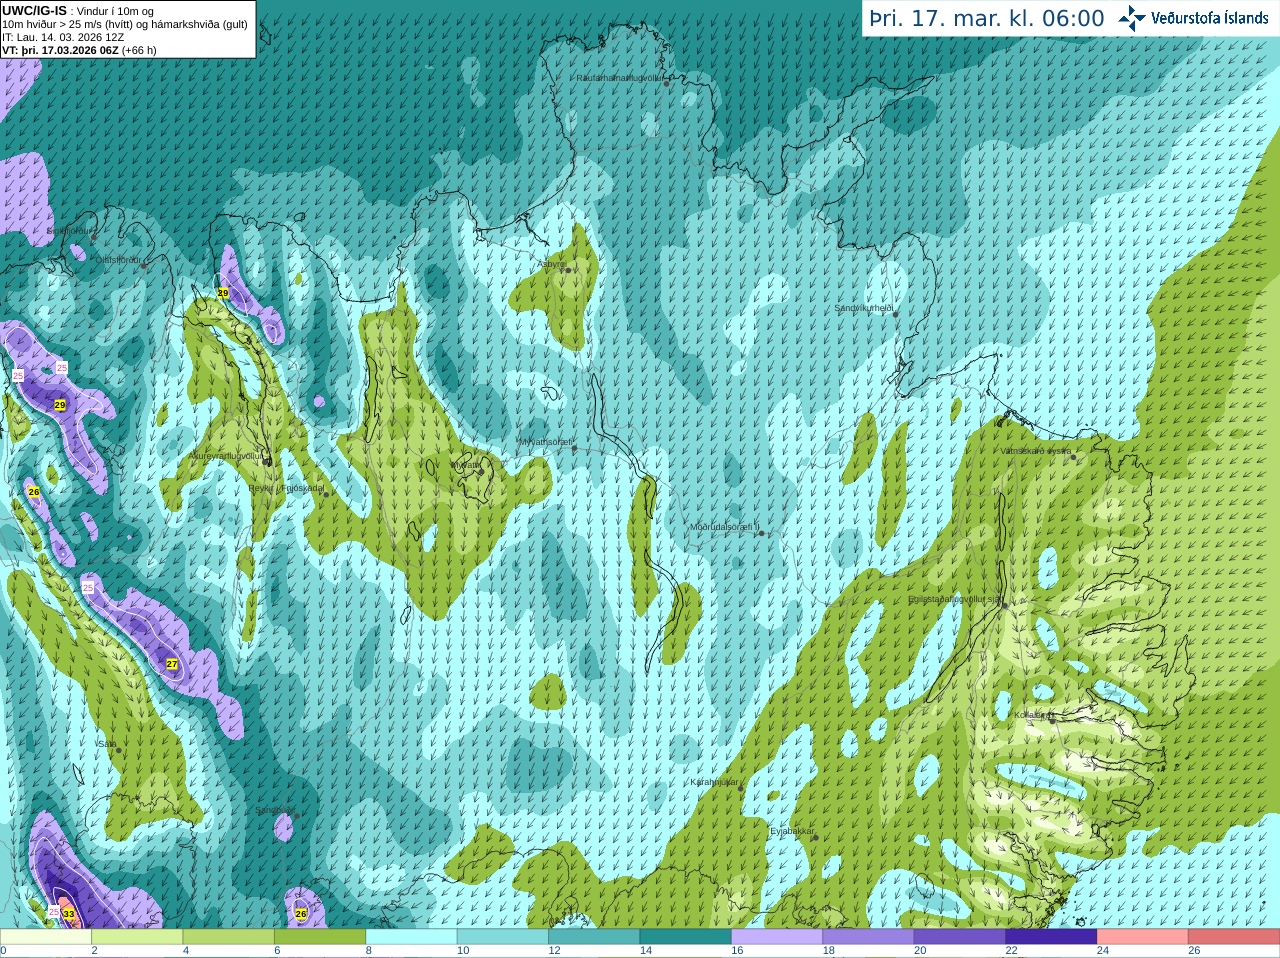Click the 12–14 m/s medium teal legend swatch
The width and height of the screenshot is (1280, 958).
point(594,937)
